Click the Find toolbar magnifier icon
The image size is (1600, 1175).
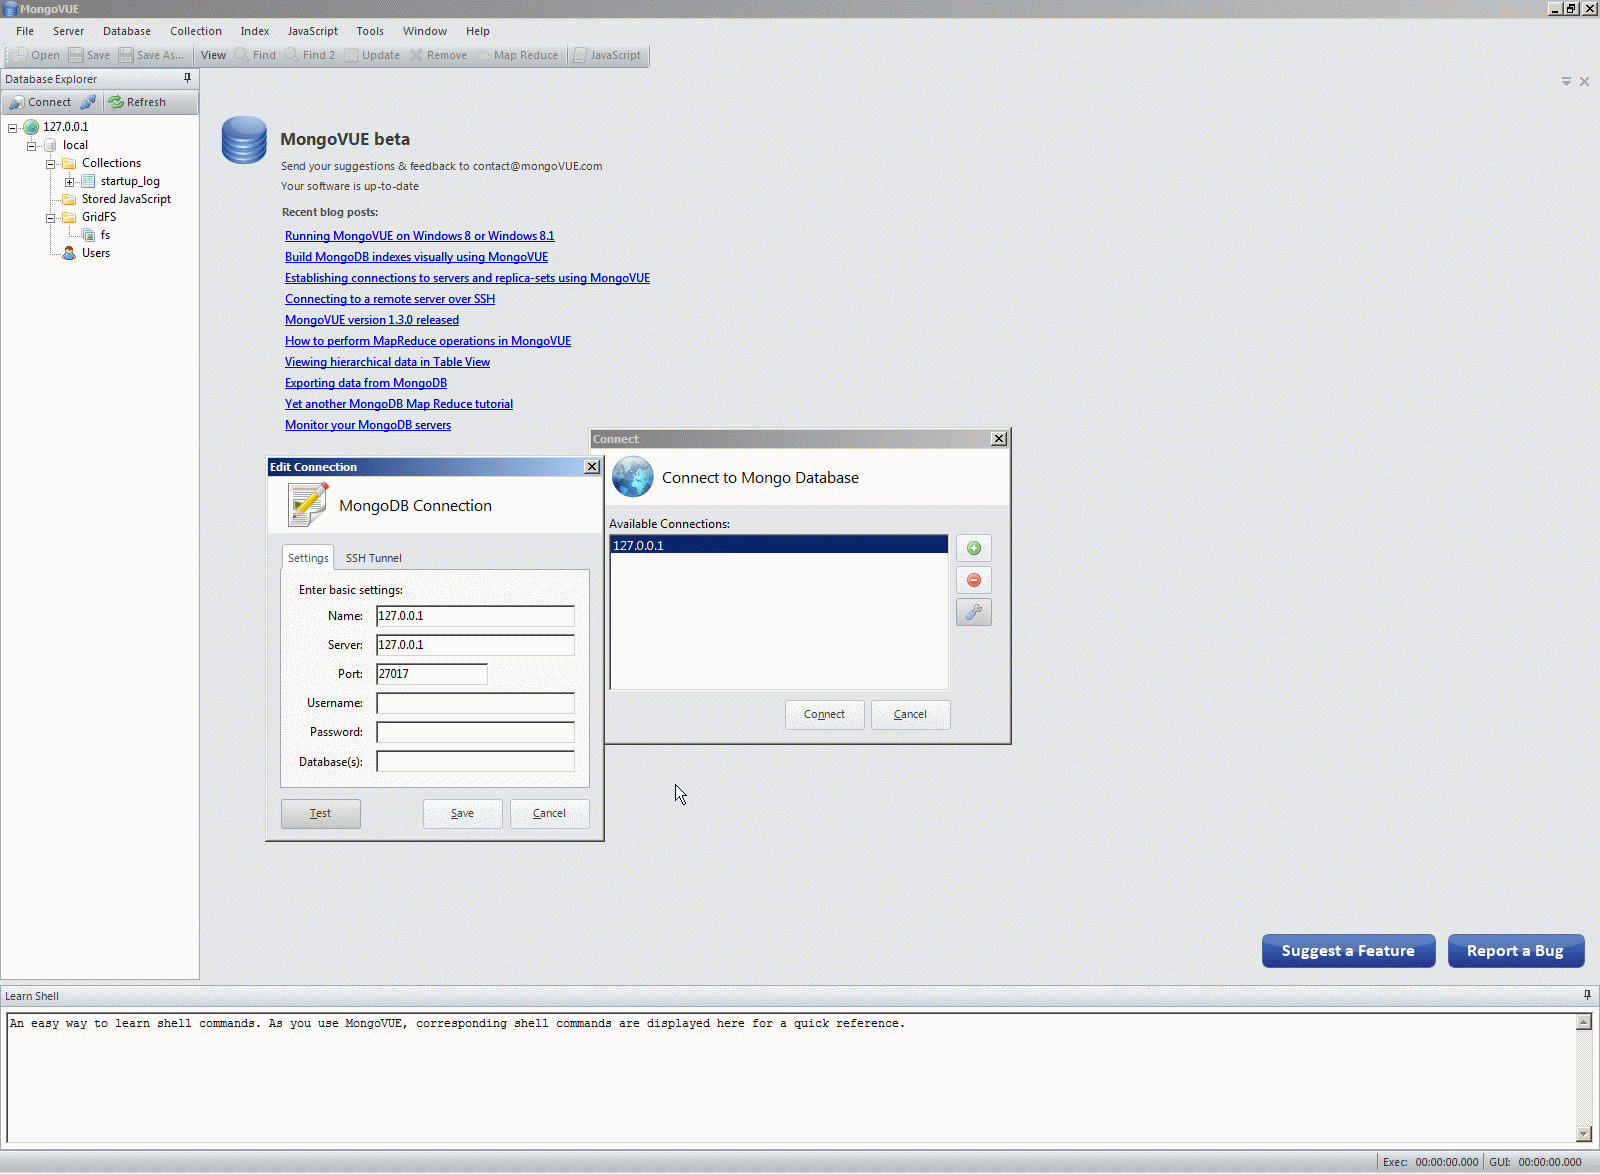point(242,55)
